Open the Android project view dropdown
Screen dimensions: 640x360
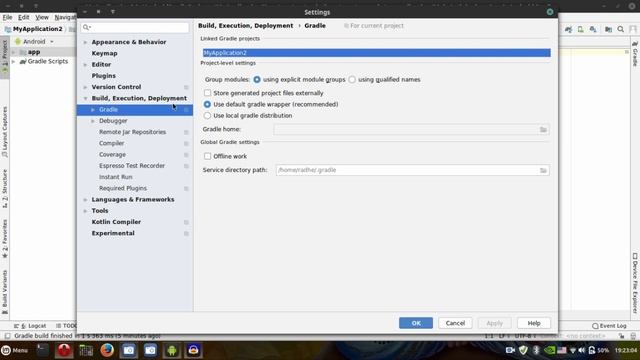(35, 42)
